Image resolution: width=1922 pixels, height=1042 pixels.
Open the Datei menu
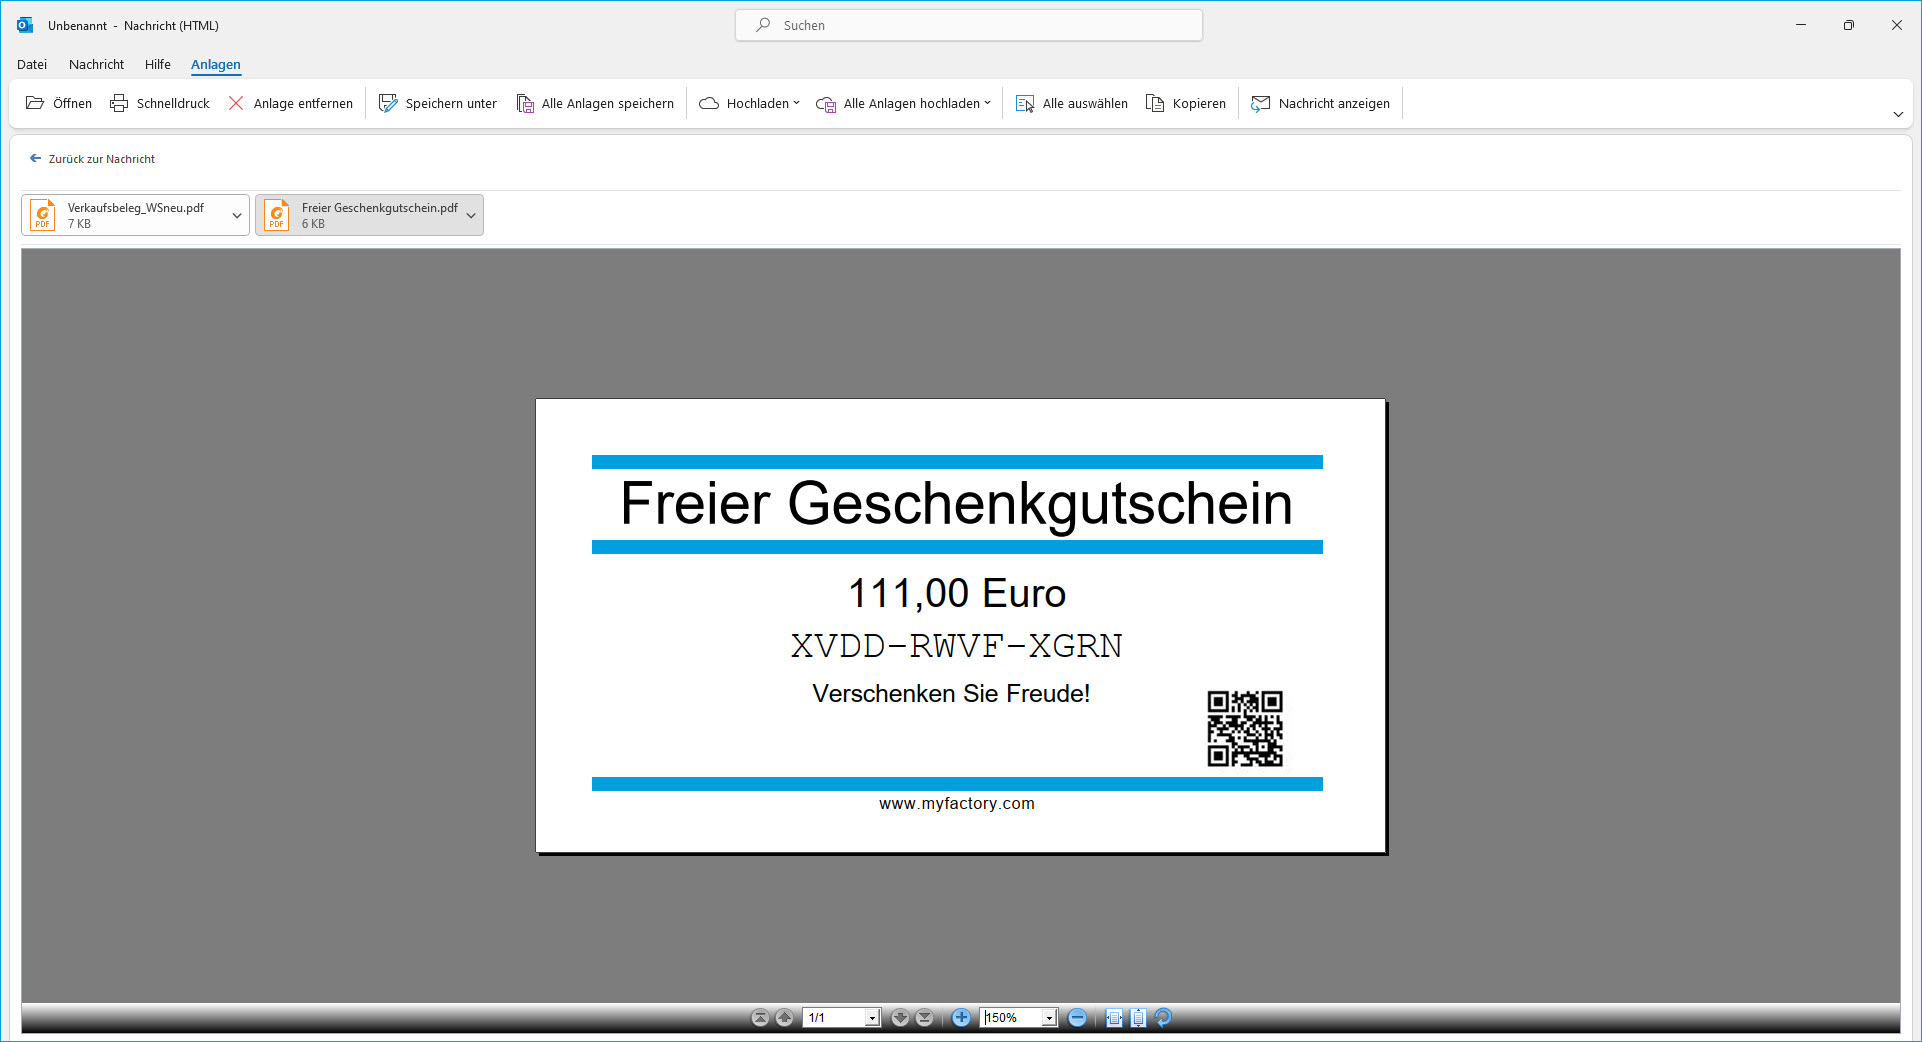pyautogui.click(x=32, y=64)
